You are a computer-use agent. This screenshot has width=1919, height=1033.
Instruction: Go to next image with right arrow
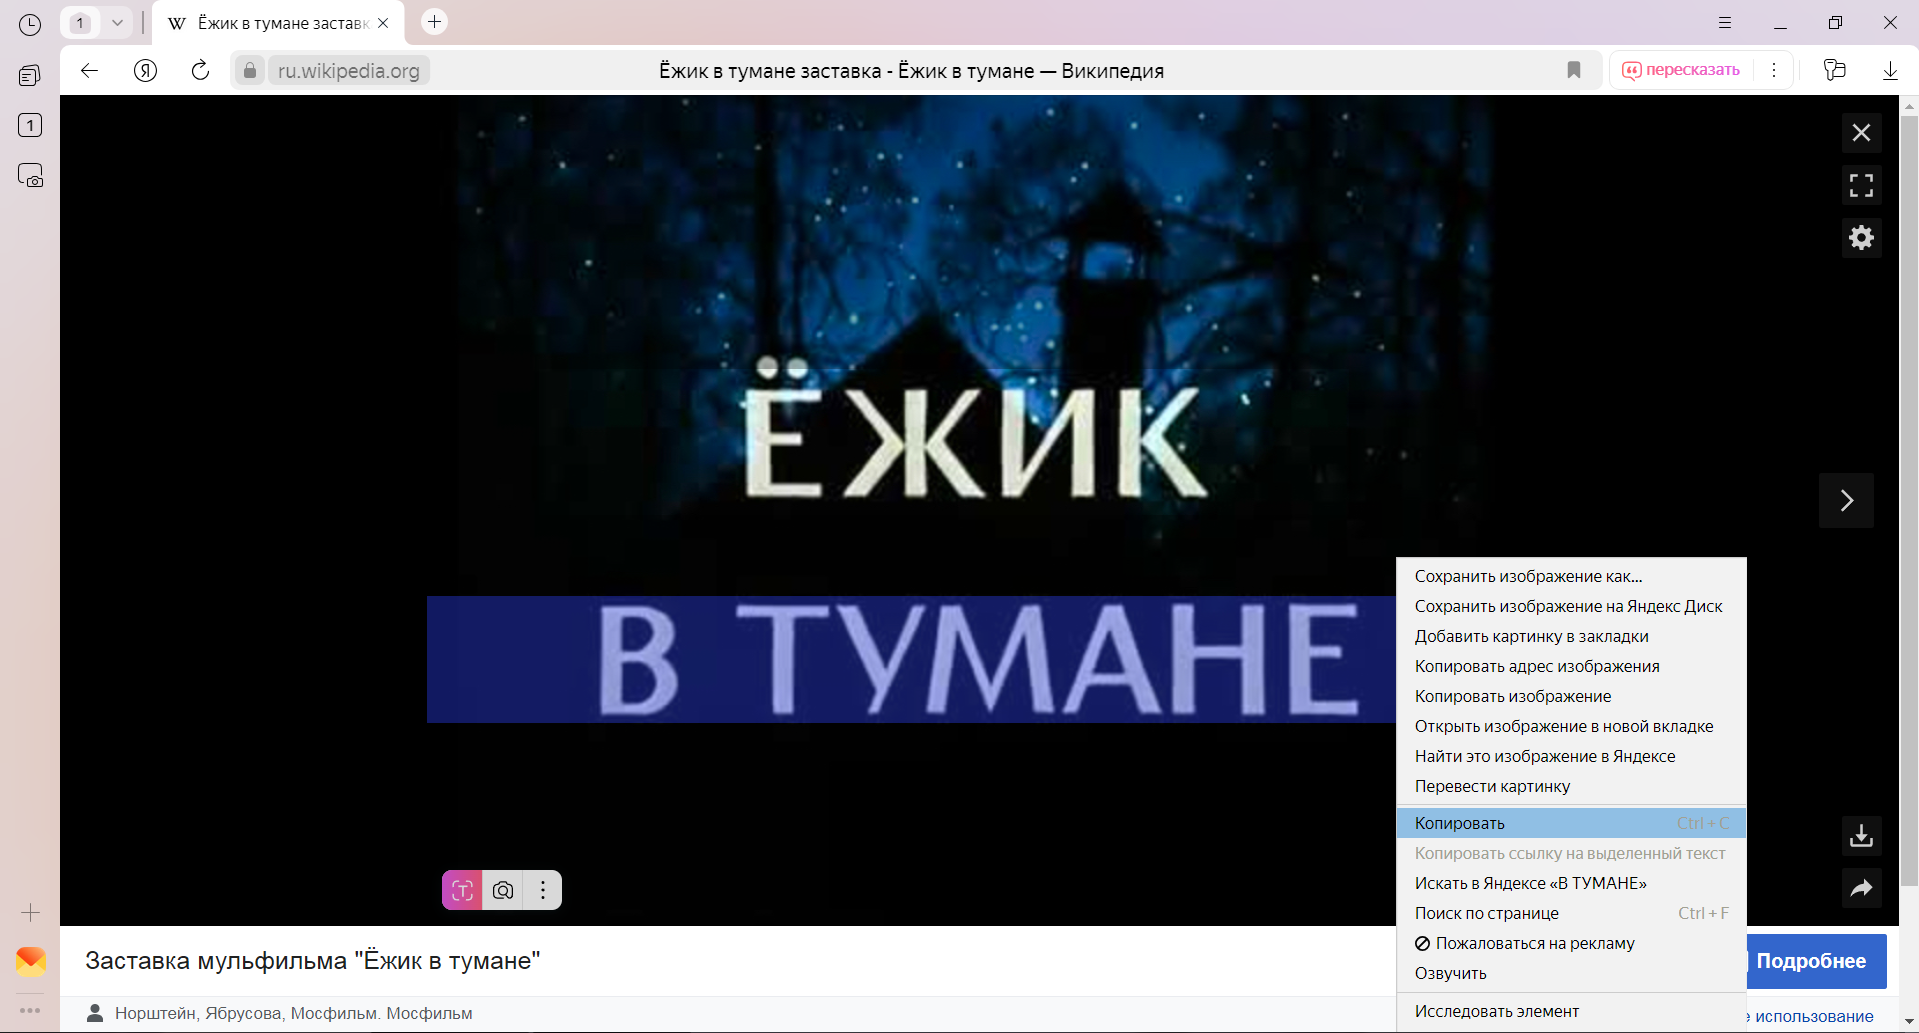pyautogui.click(x=1846, y=500)
